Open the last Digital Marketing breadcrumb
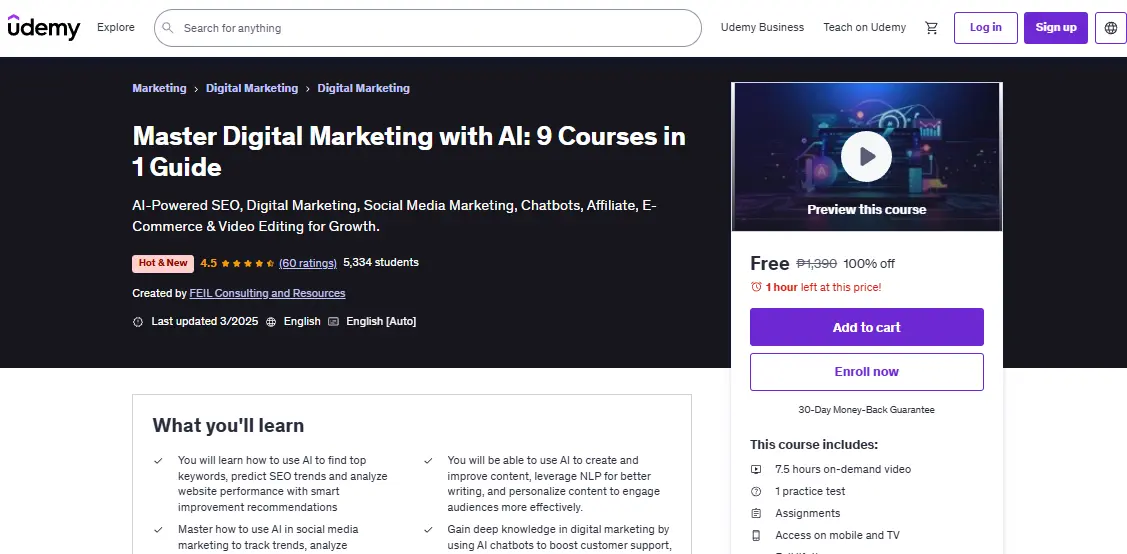This screenshot has width=1127, height=554. 364,88
